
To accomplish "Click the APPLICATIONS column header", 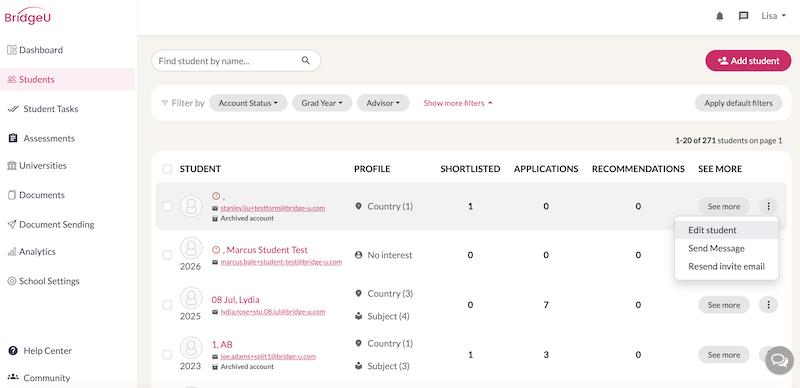I will pyautogui.click(x=546, y=168).
